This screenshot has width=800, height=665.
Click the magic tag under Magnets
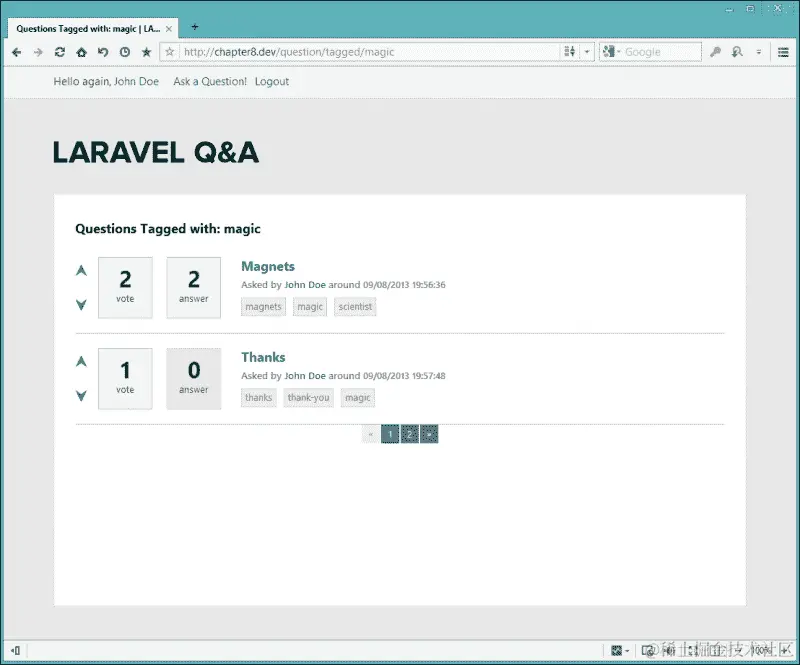coord(310,307)
